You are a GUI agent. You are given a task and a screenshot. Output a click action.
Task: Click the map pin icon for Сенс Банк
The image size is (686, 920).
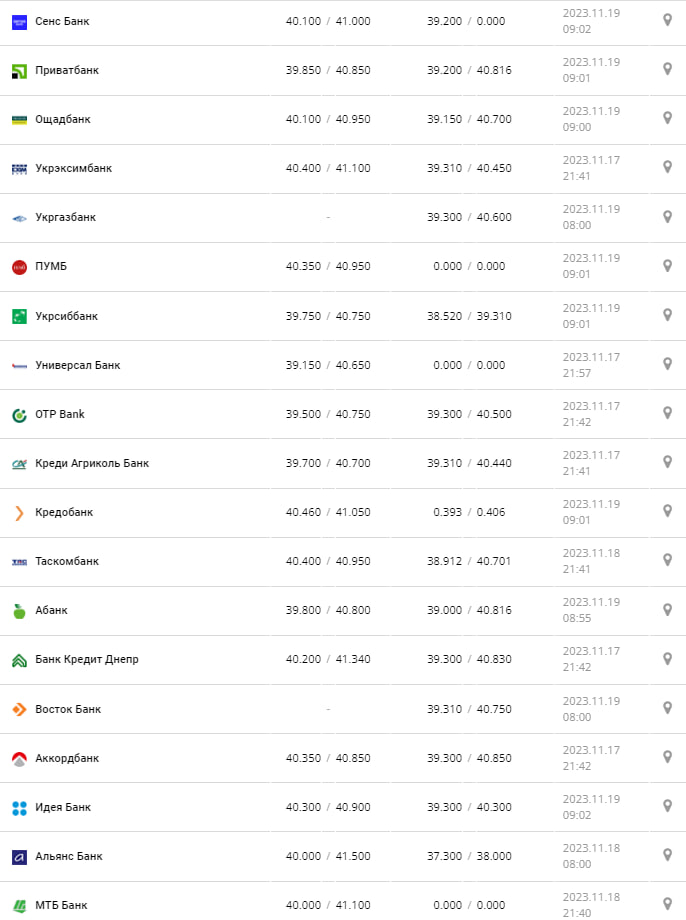coord(667,20)
